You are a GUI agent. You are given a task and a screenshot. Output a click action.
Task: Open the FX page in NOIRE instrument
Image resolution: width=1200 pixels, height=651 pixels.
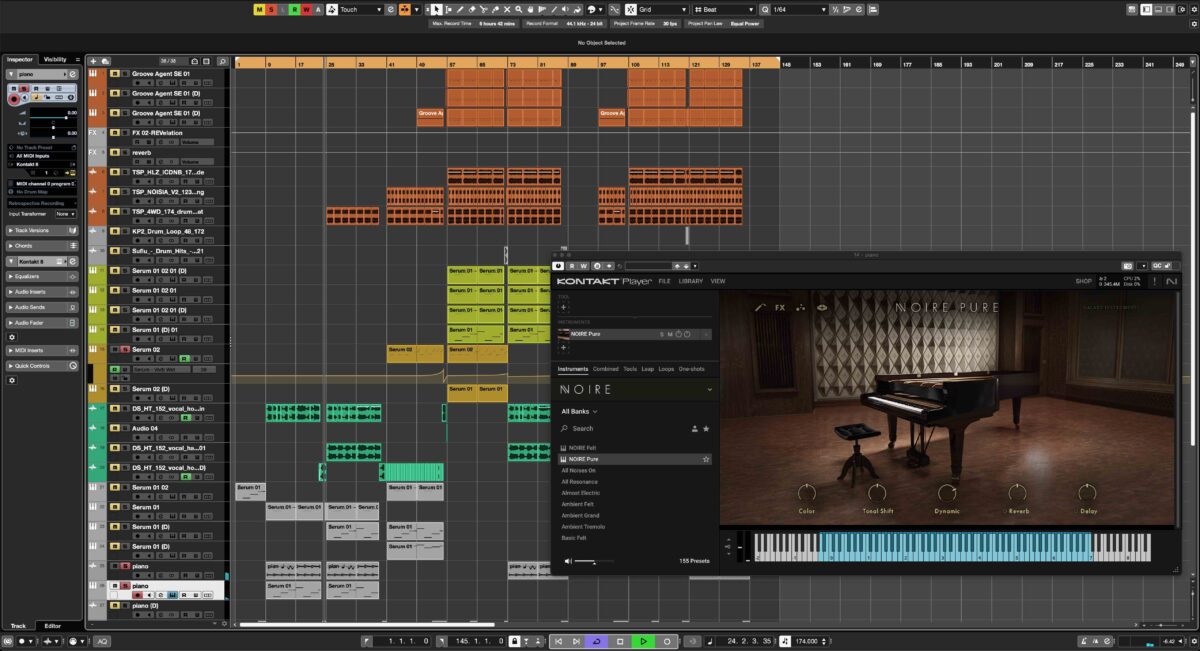(x=780, y=307)
